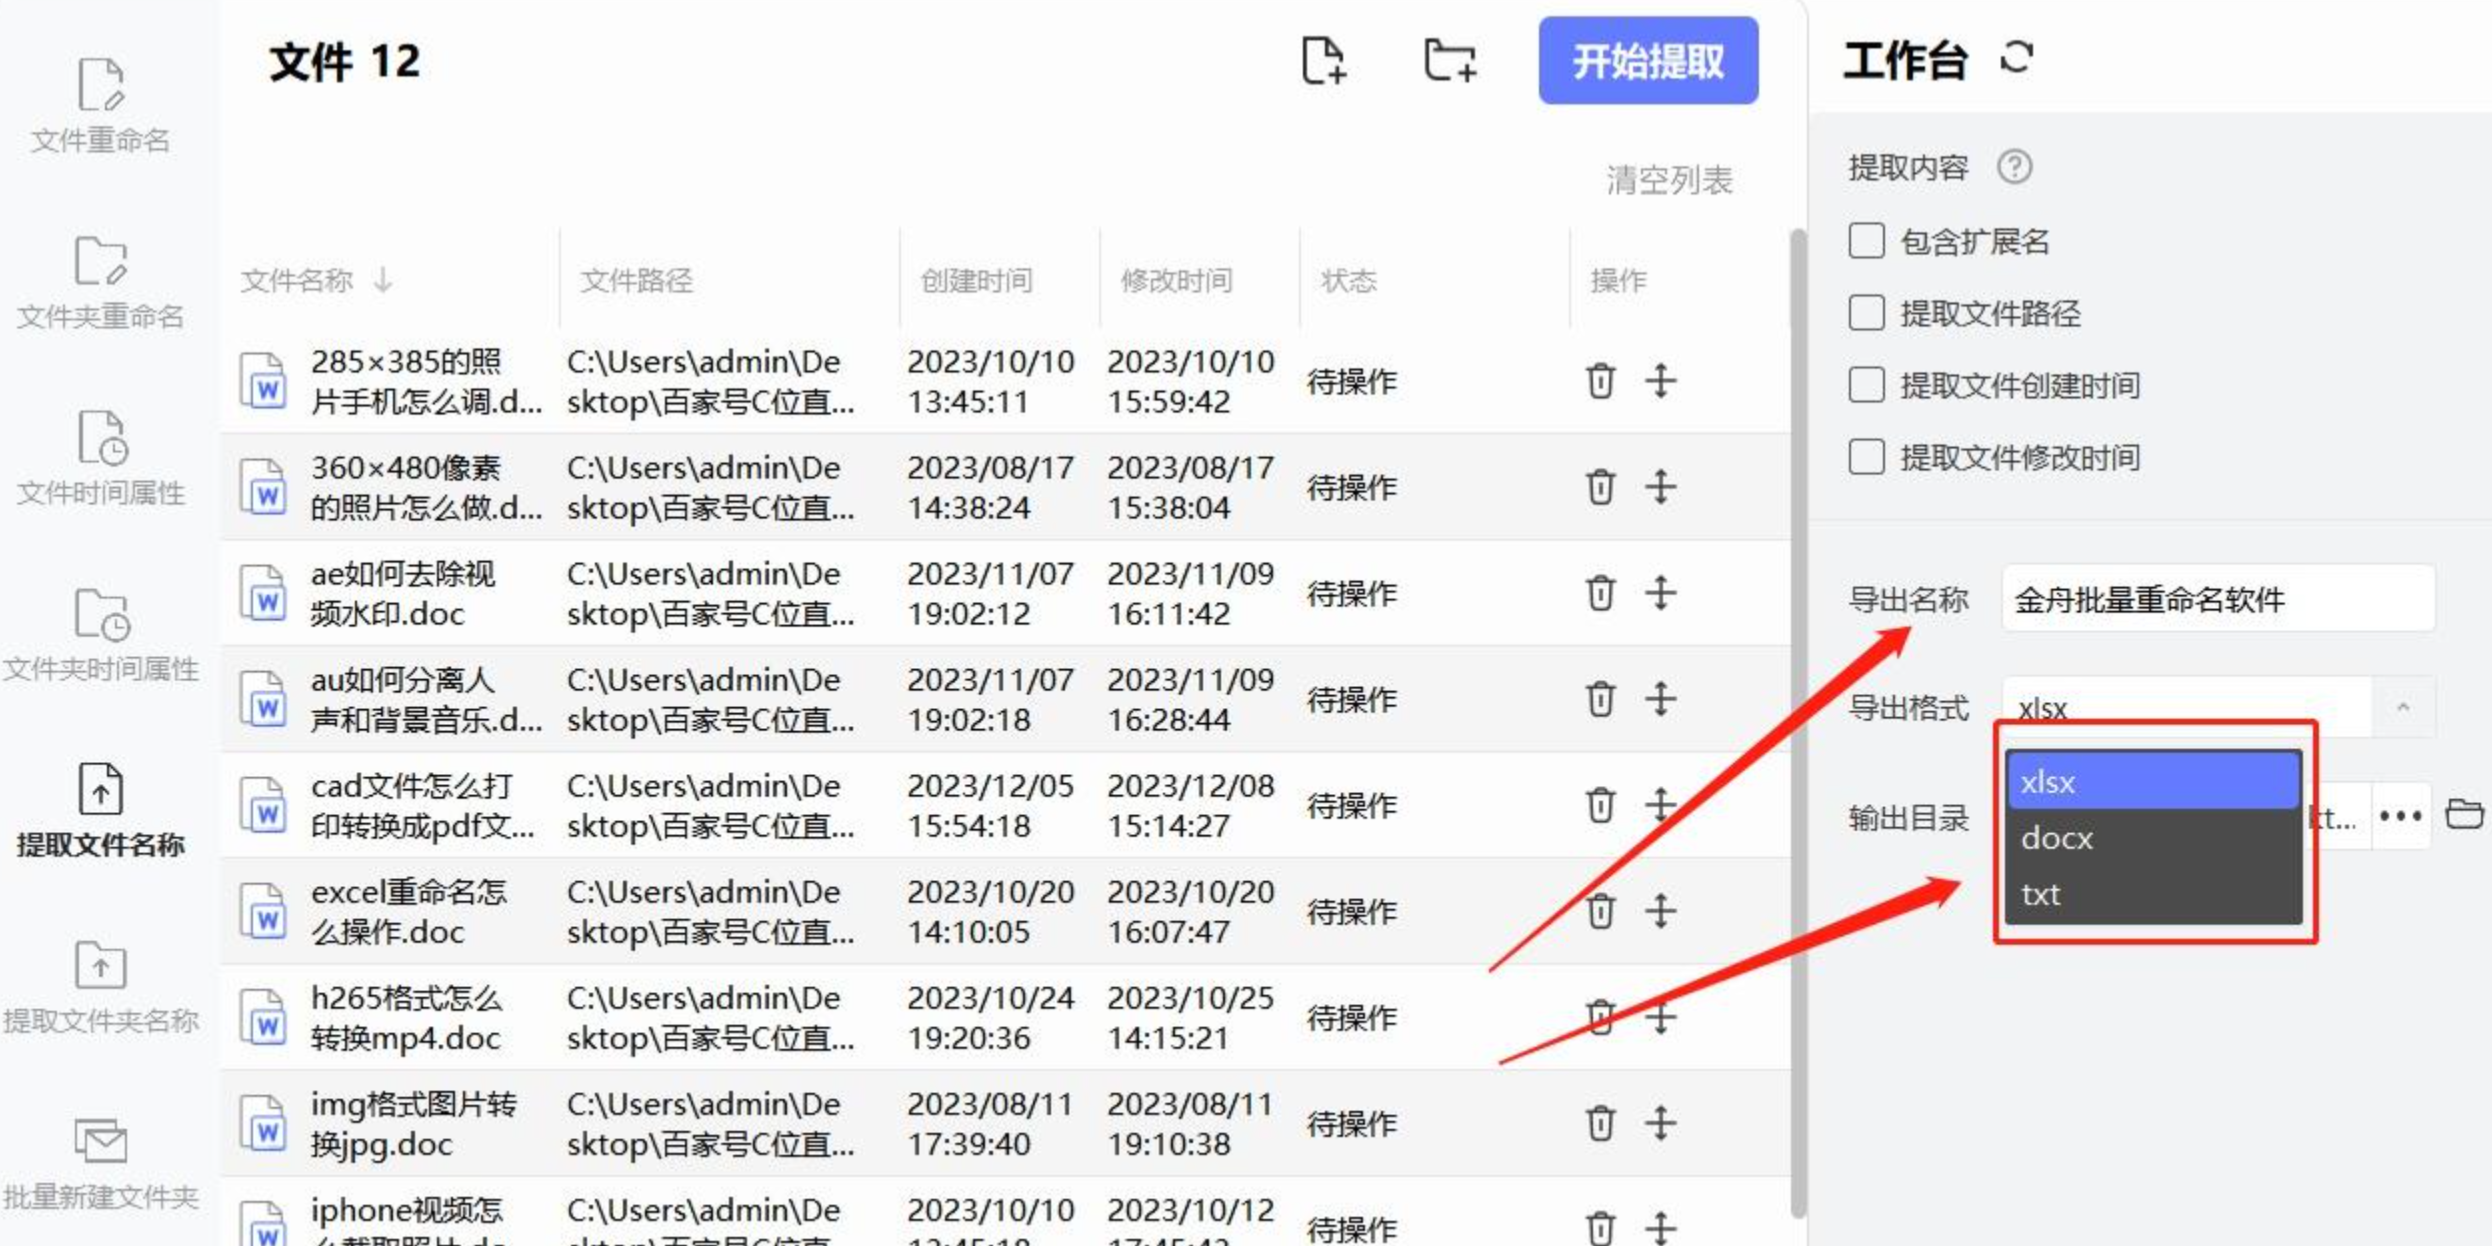Screen dimensions: 2492x1246
Task: Click the 修改时间 column header
Action: click(1176, 280)
